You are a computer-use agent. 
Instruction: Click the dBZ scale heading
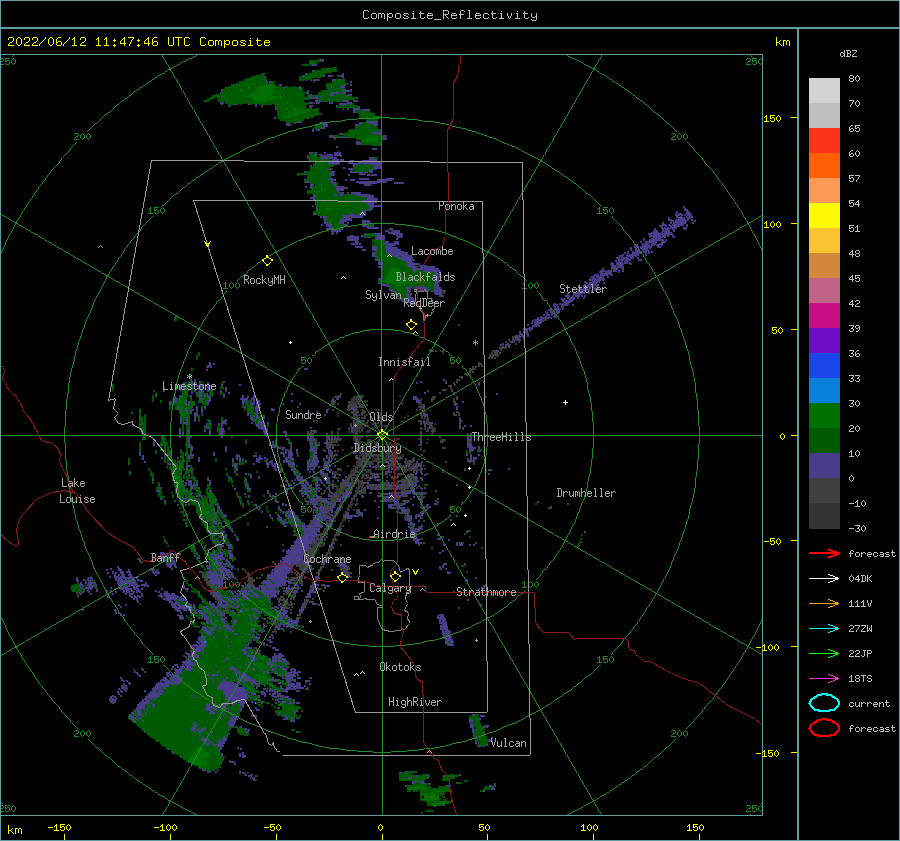tap(848, 53)
